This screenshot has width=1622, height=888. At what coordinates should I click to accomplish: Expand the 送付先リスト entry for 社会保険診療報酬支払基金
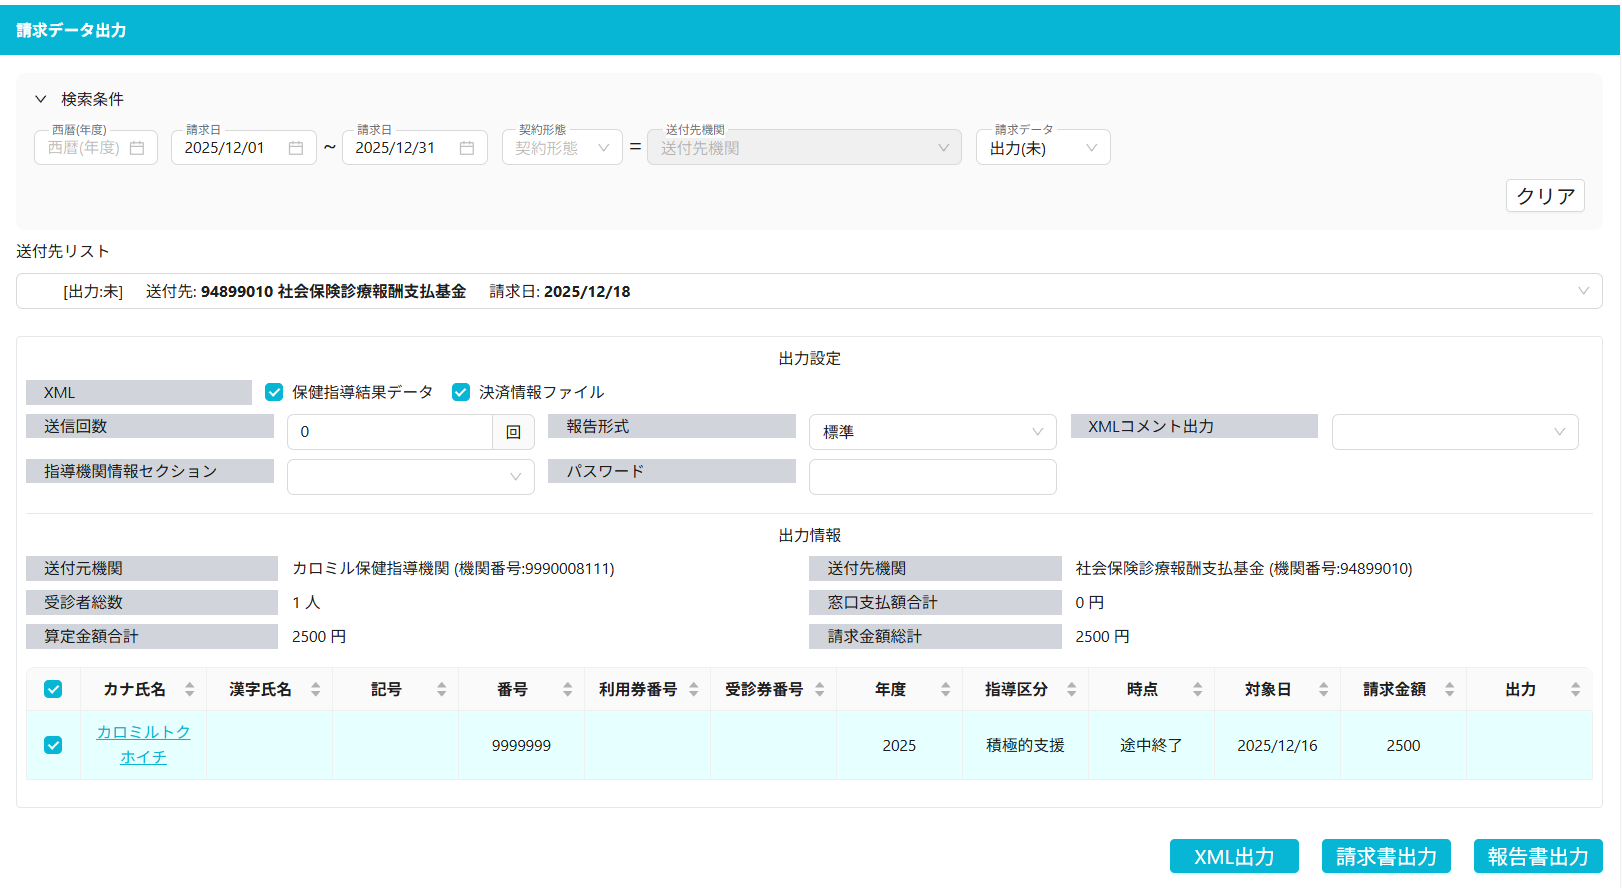pyautogui.click(x=1583, y=291)
